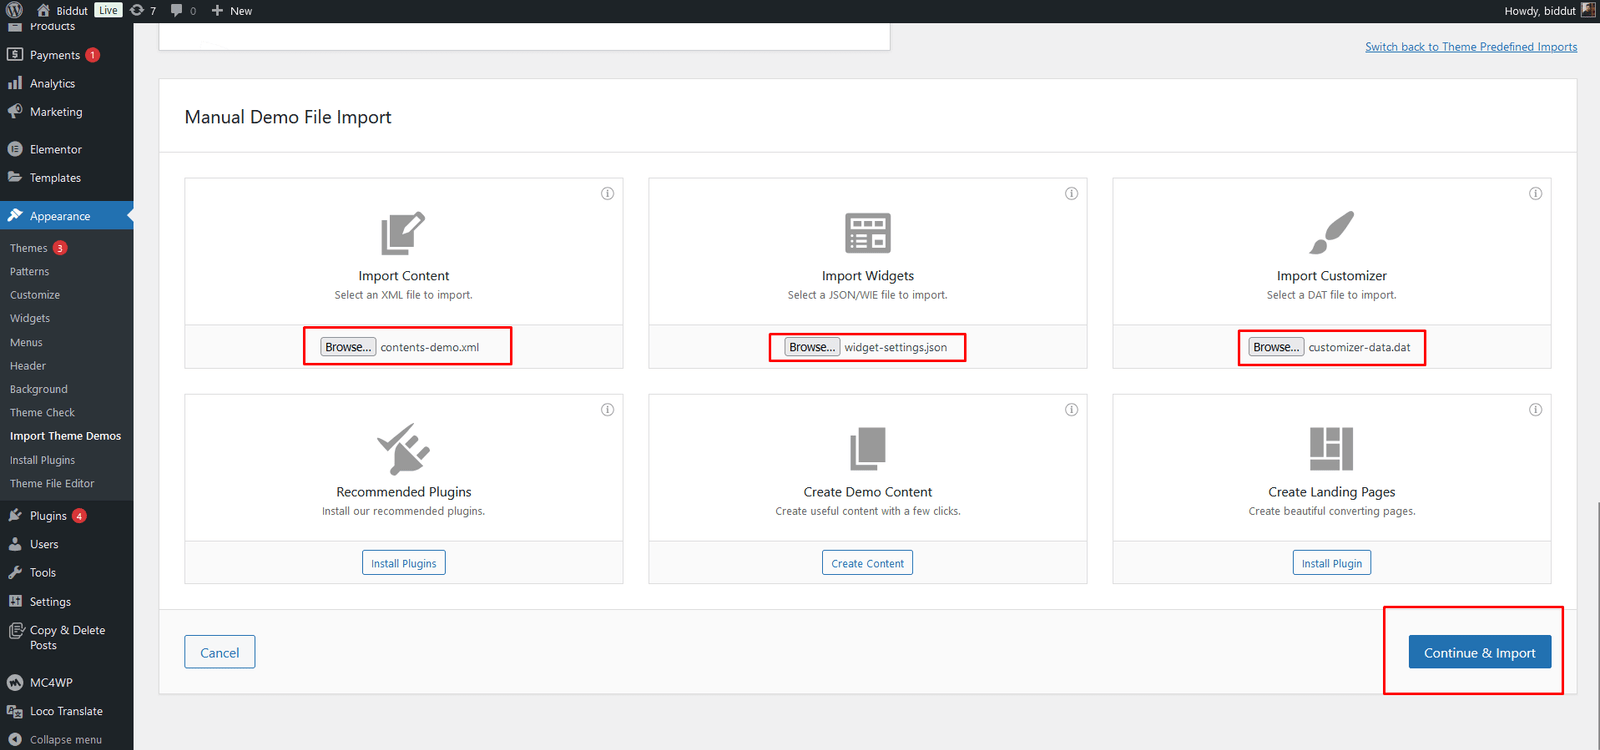Screen dimensions: 1600x750
Task: Click the info icon on Import Widgets card
Action: (1071, 194)
